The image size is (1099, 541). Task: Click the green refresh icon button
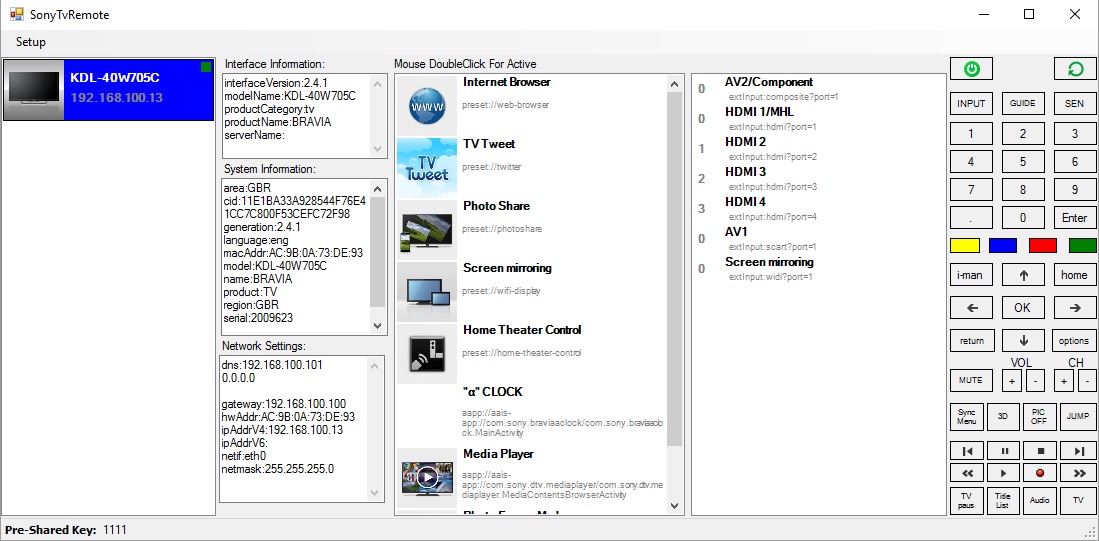coord(1075,69)
